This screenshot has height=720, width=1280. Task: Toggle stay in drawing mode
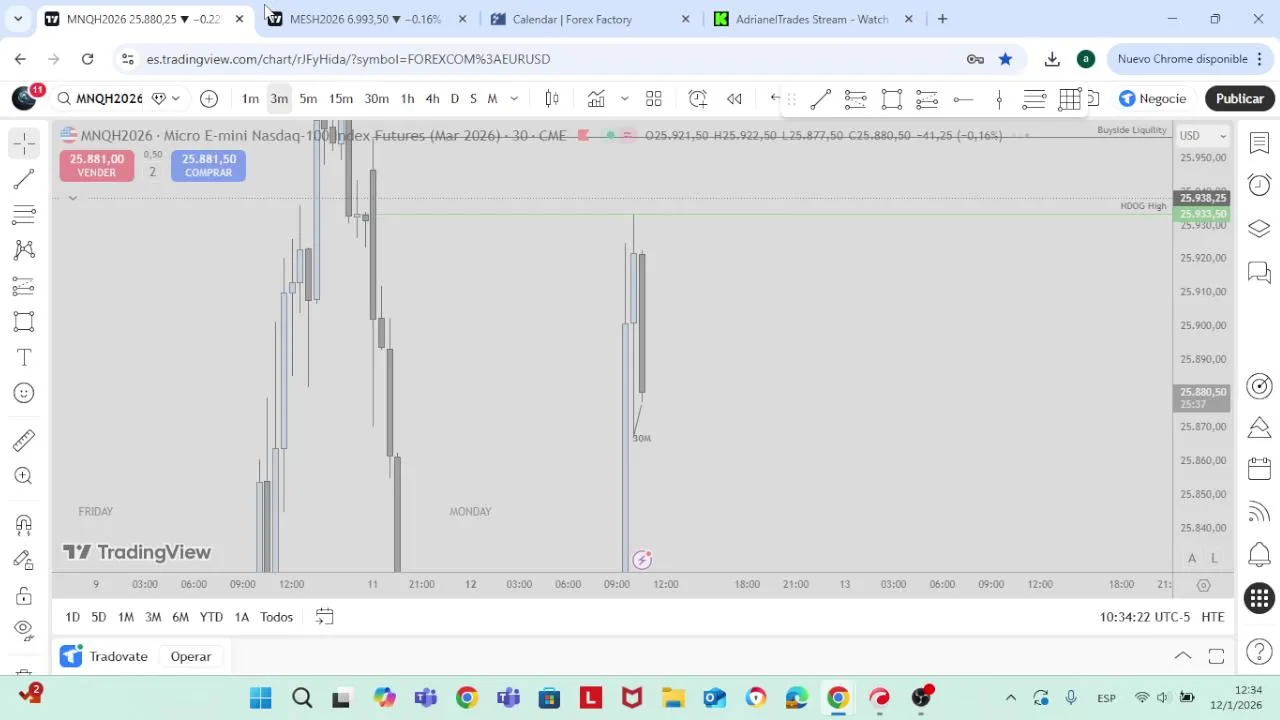point(24,560)
